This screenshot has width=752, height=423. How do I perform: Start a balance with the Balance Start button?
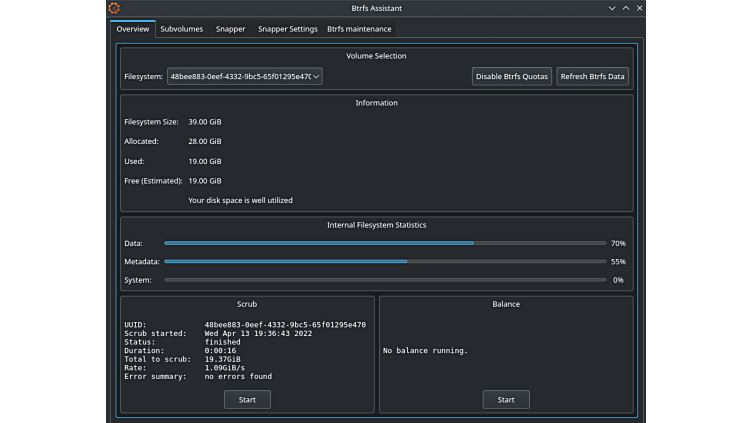[506, 399]
